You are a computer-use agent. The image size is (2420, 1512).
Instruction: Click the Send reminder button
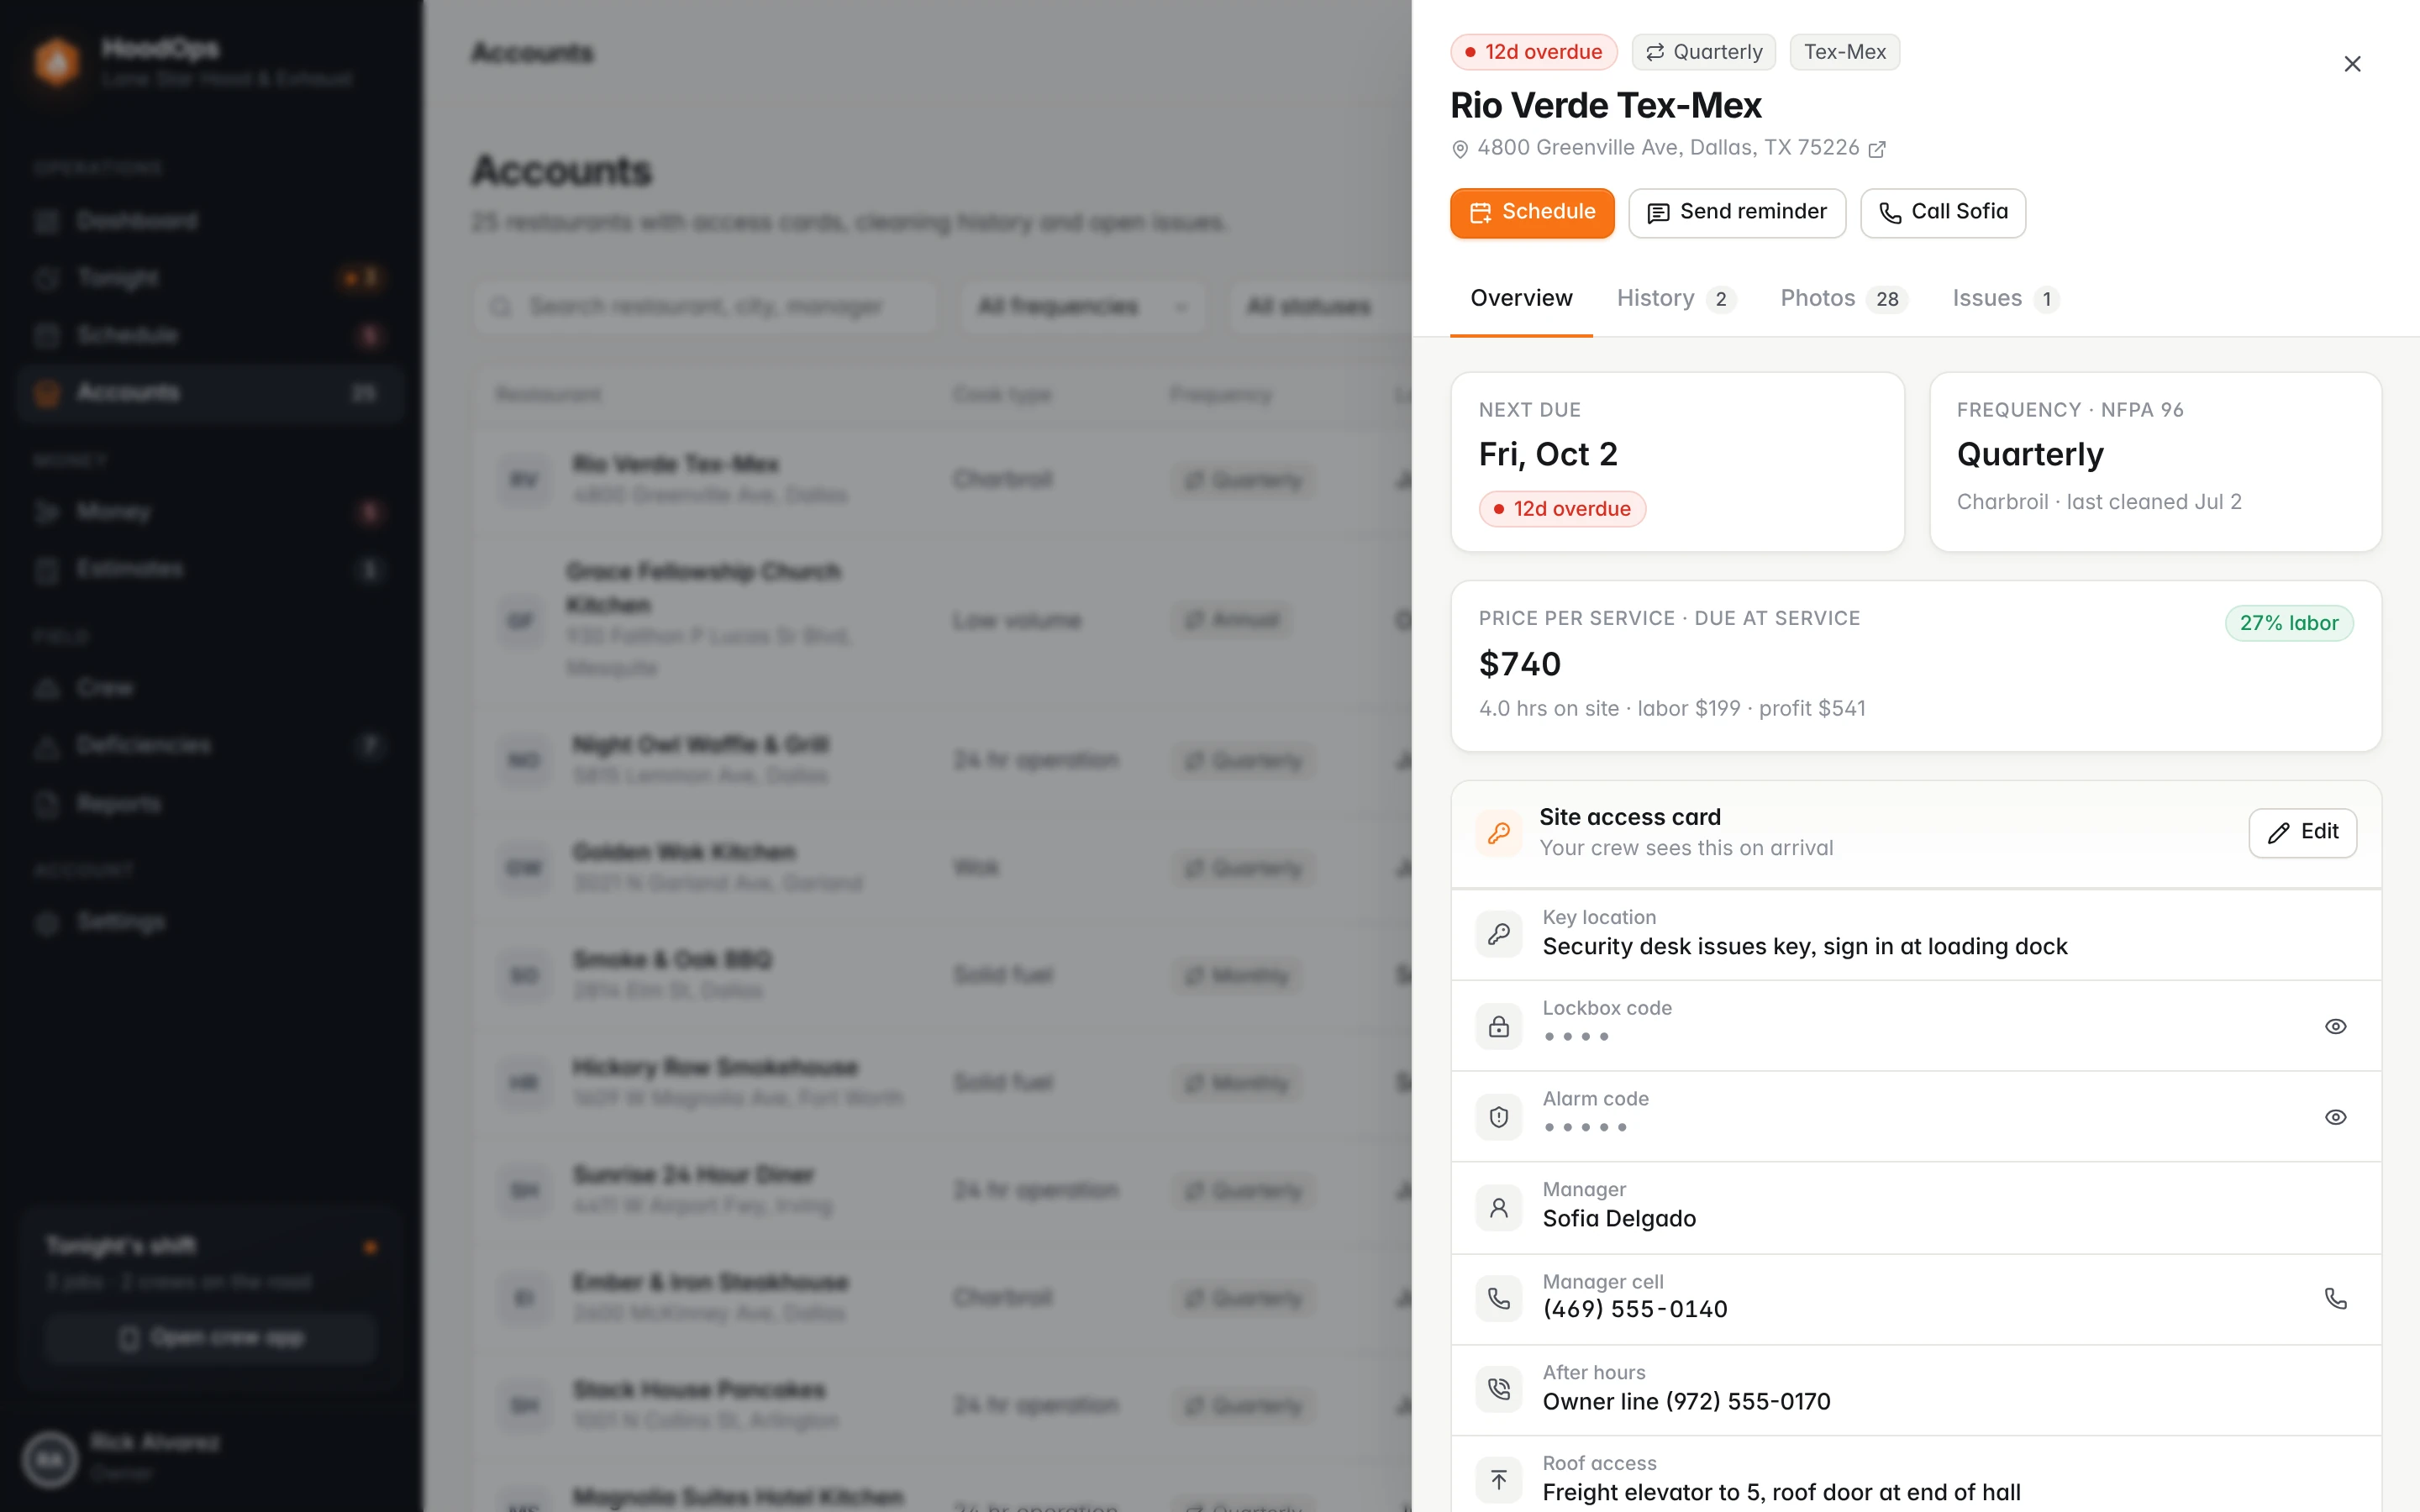pyautogui.click(x=1737, y=213)
